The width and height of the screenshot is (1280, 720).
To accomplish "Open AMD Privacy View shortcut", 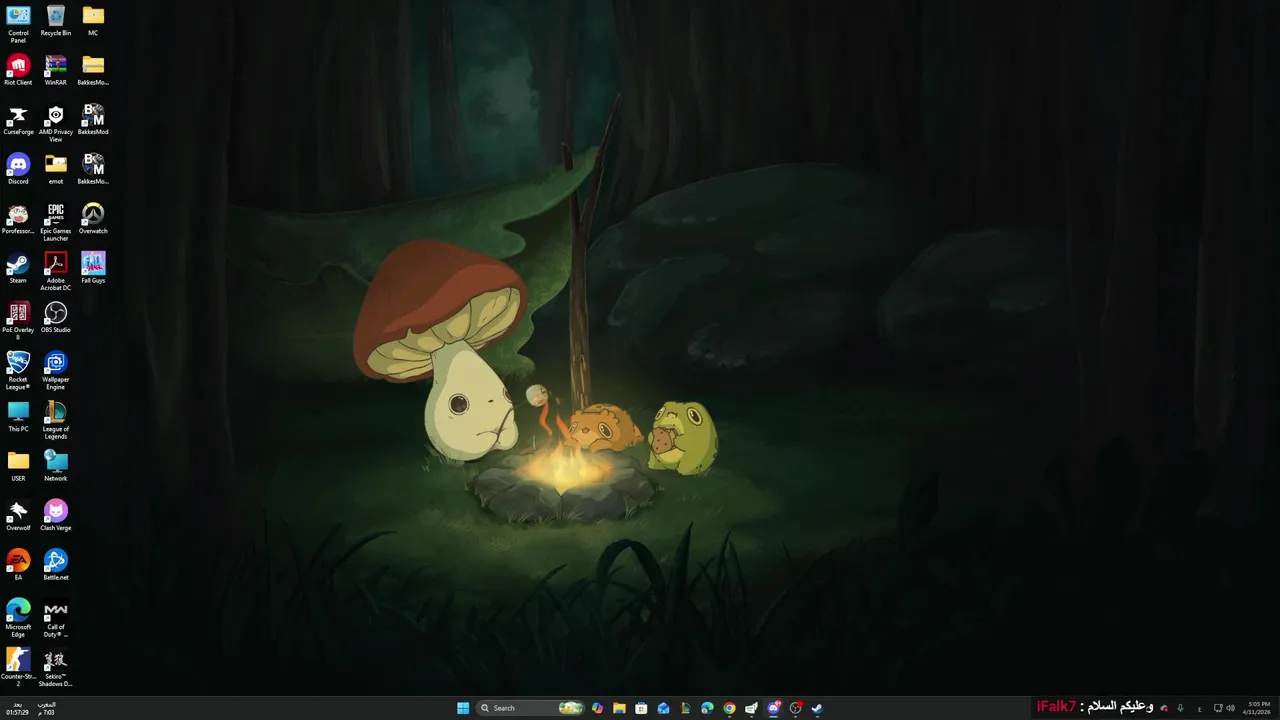I will (x=56, y=123).
